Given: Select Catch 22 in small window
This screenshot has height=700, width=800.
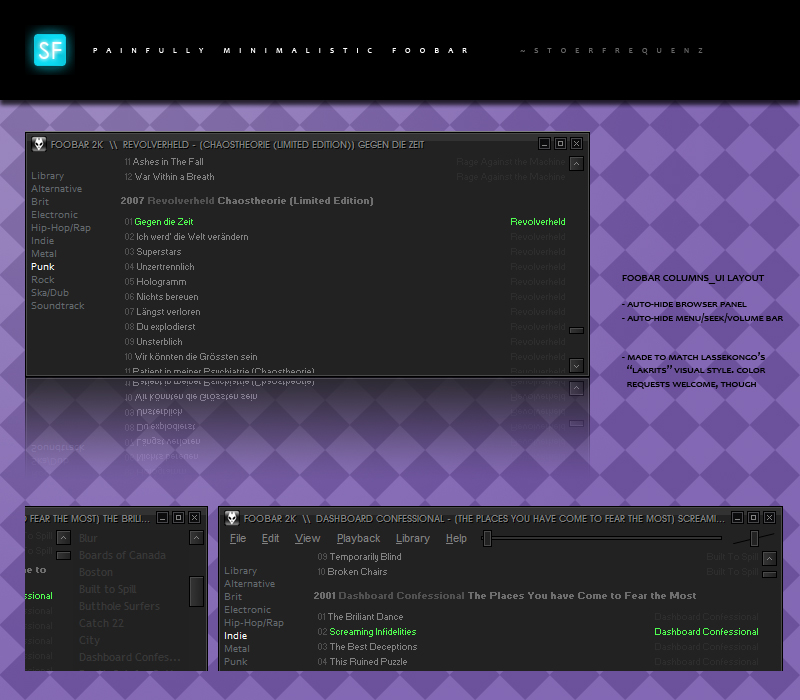Looking at the screenshot, I should [102, 623].
